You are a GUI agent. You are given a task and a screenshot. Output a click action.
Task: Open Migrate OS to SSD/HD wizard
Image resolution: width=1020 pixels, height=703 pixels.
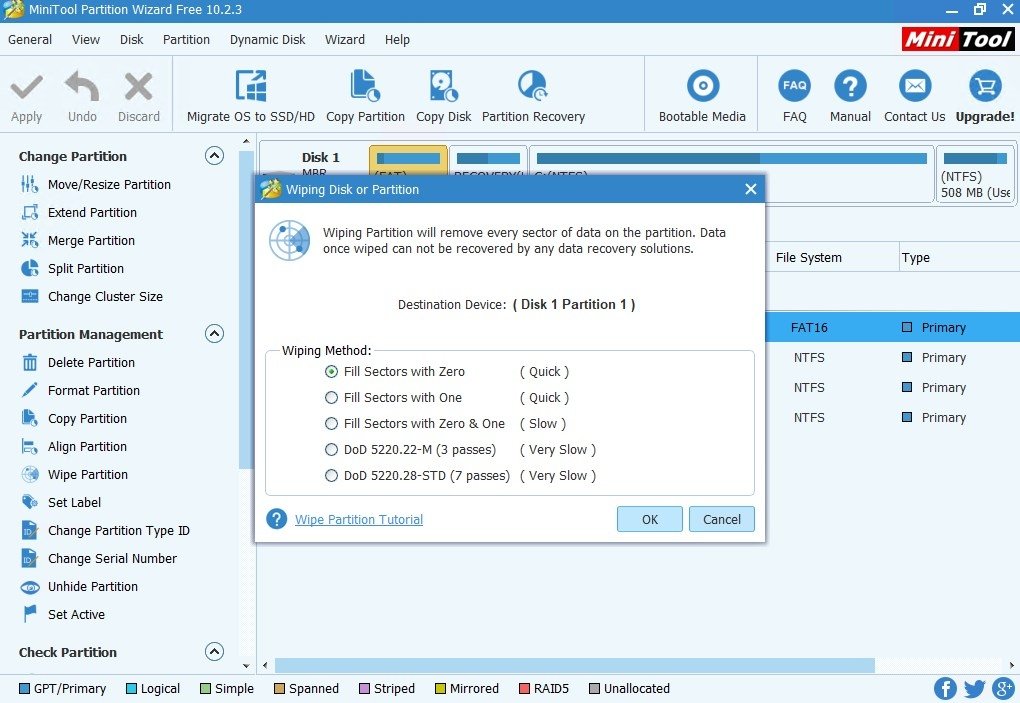tap(250, 96)
